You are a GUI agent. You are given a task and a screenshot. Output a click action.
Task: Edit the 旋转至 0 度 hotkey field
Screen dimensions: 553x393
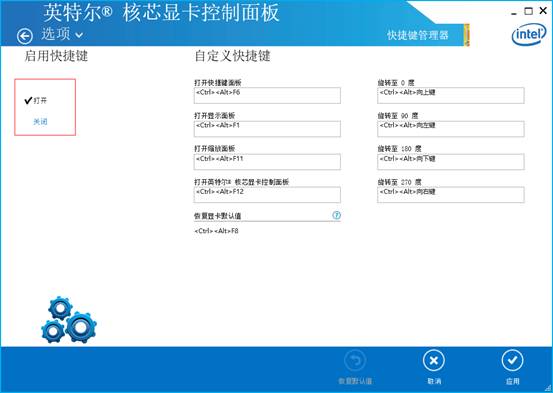[x=451, y=96]
